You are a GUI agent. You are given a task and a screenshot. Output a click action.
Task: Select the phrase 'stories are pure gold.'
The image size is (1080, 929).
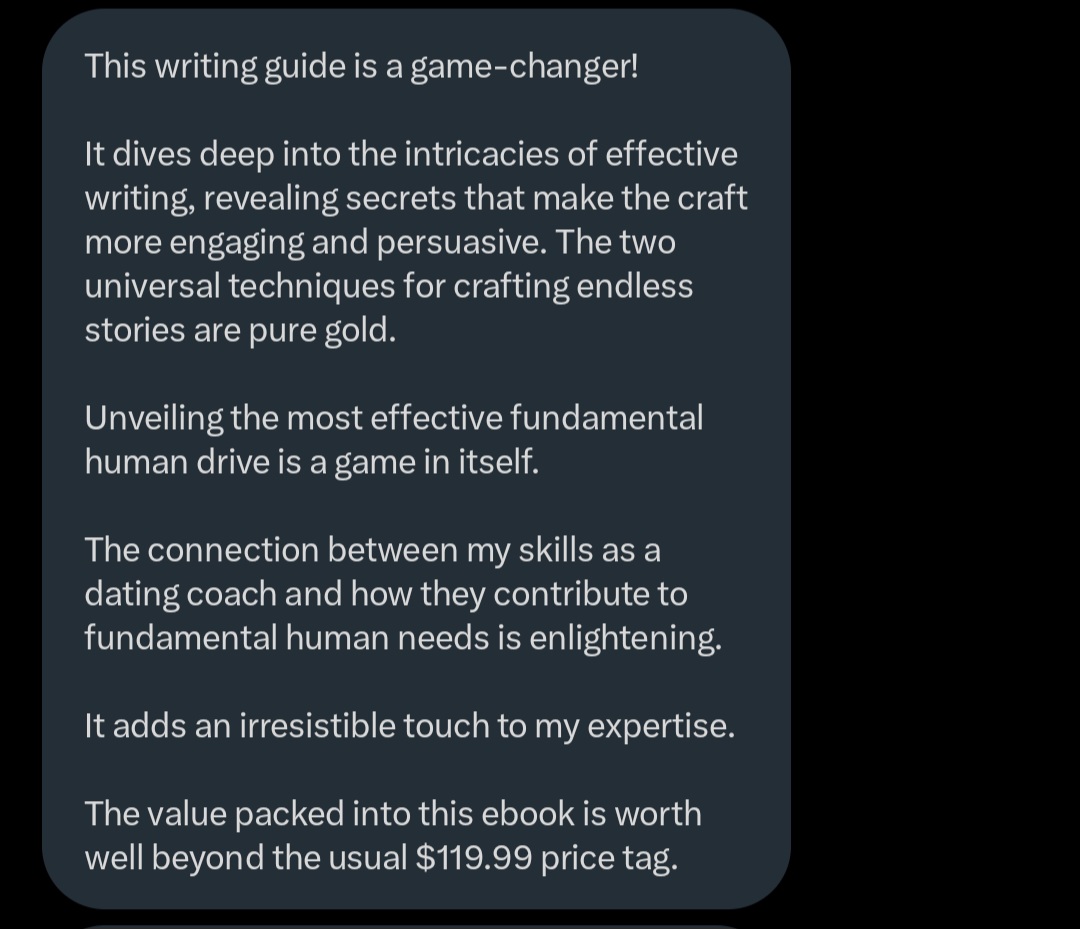coord(240,331)
